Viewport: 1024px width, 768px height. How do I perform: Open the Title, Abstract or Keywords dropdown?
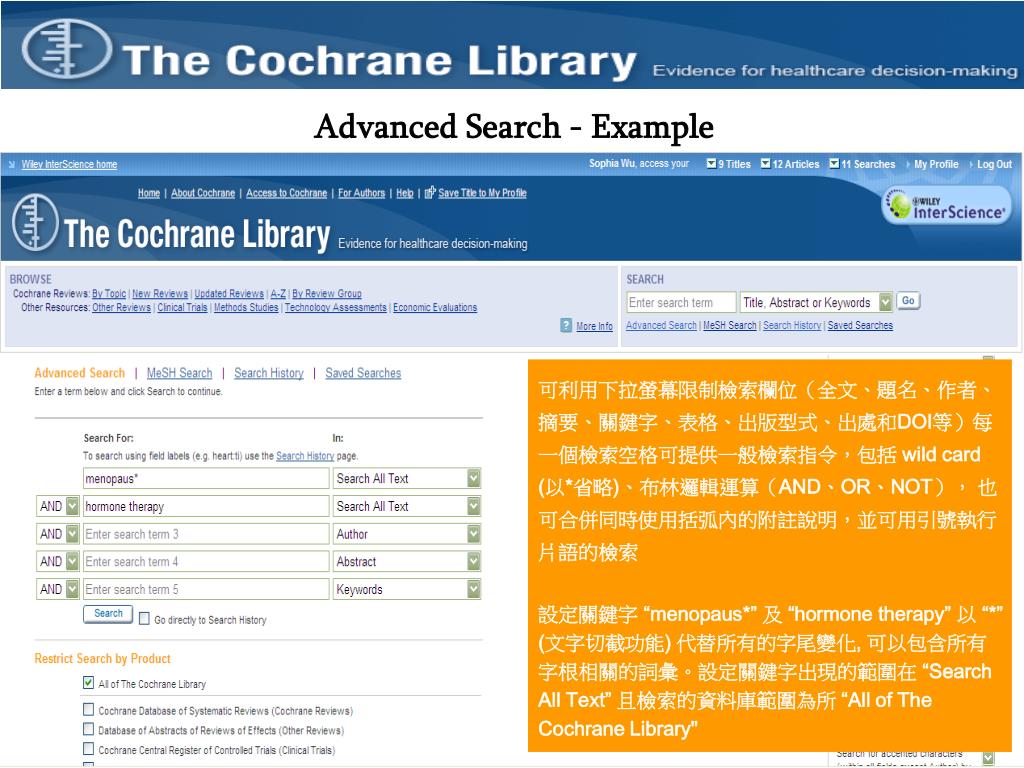885,302
